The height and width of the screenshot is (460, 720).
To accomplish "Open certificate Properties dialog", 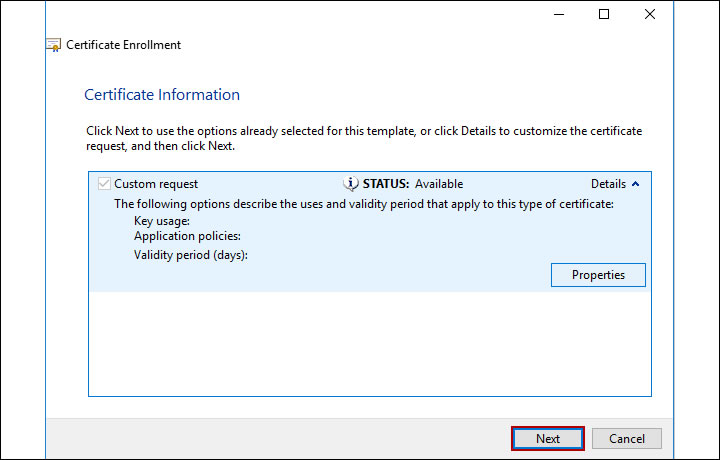I will (x=598, y=275).
